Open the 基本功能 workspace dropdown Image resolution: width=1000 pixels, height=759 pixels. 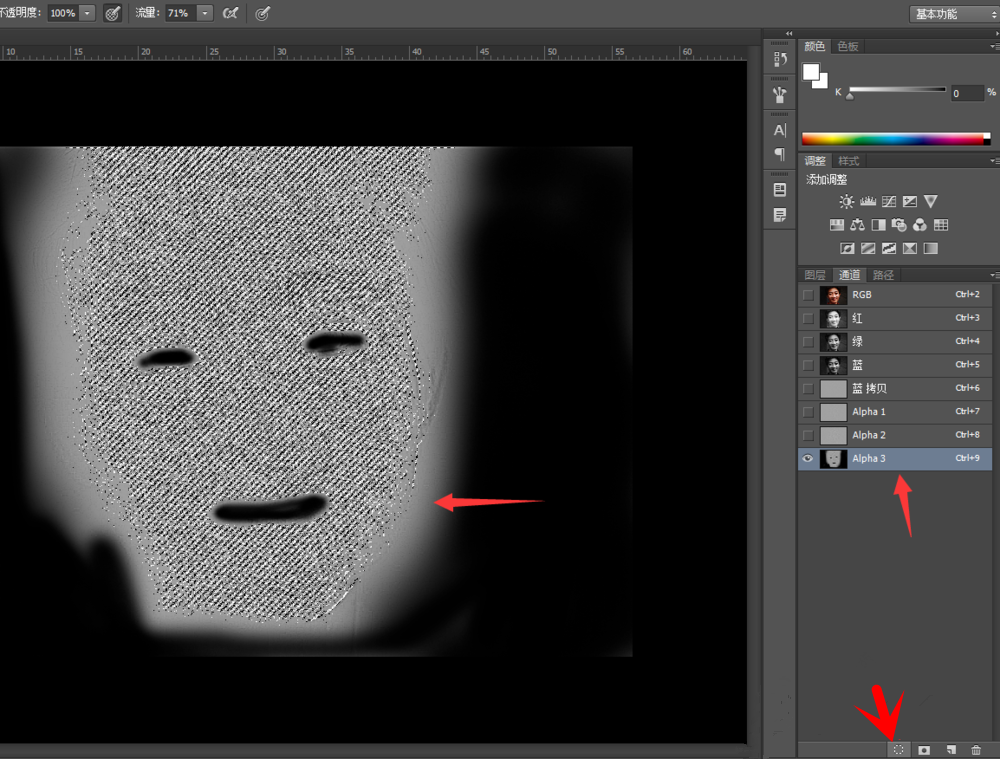[948, 14]
